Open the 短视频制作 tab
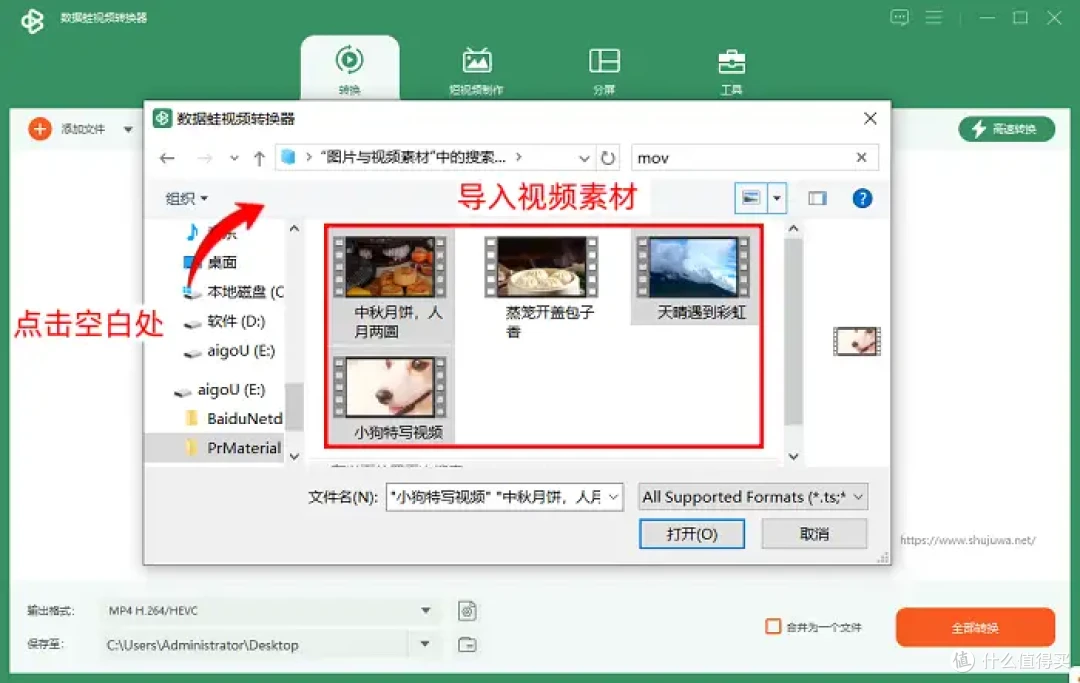1080x683 pixels. pyautogui.click(x=477, y=70)
